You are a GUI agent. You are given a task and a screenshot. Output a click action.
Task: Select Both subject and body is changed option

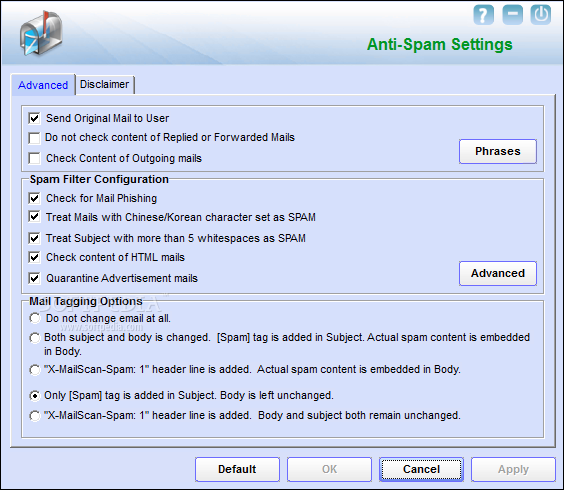click(x=35, y=337)
